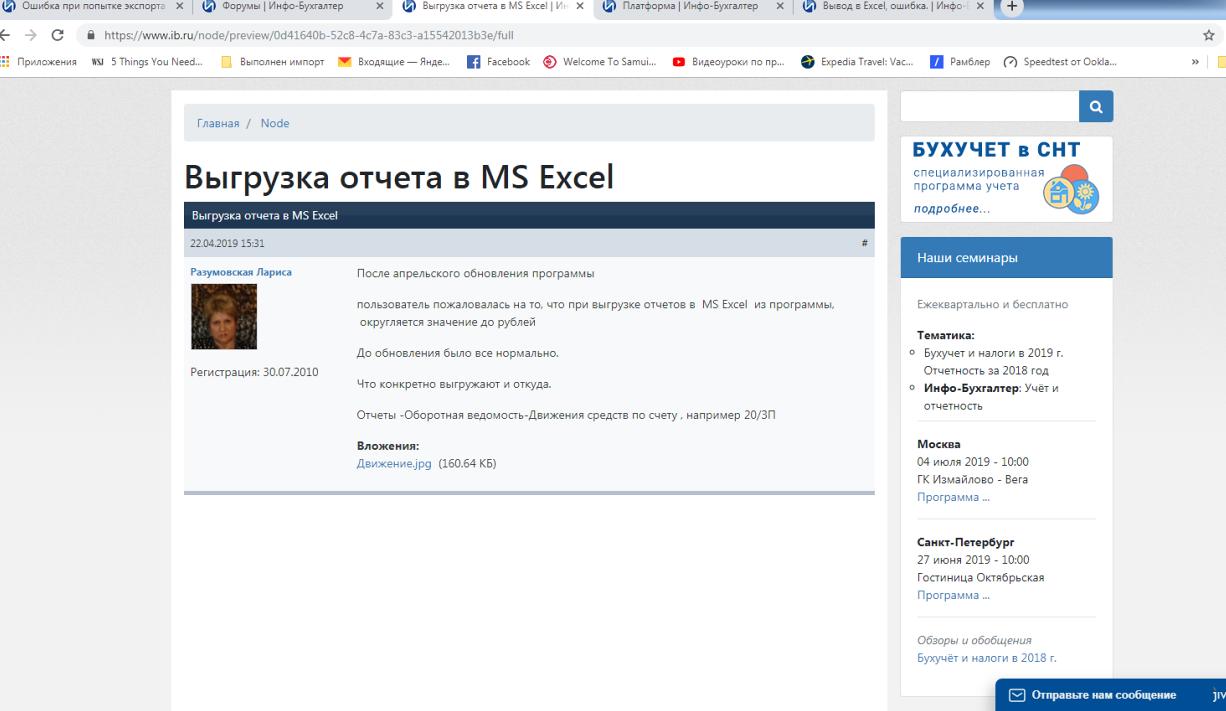This screenshot has height=711, width=1226.
Task: Click the 'Вложения:' label
Action: pos(388,446)
